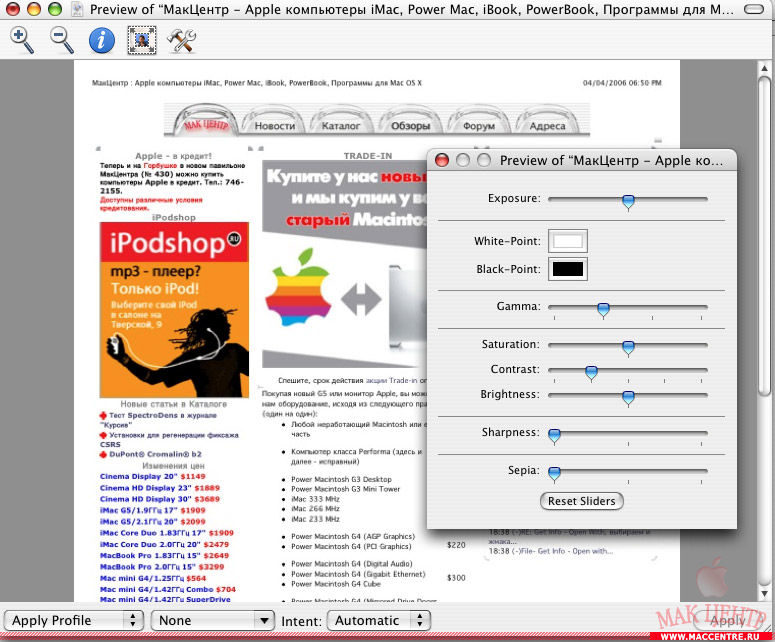Open the Tools hammer-and-wrench icon
Image resolution: width=775 pixels, height=642 pixels.
[x=182, y=40]
